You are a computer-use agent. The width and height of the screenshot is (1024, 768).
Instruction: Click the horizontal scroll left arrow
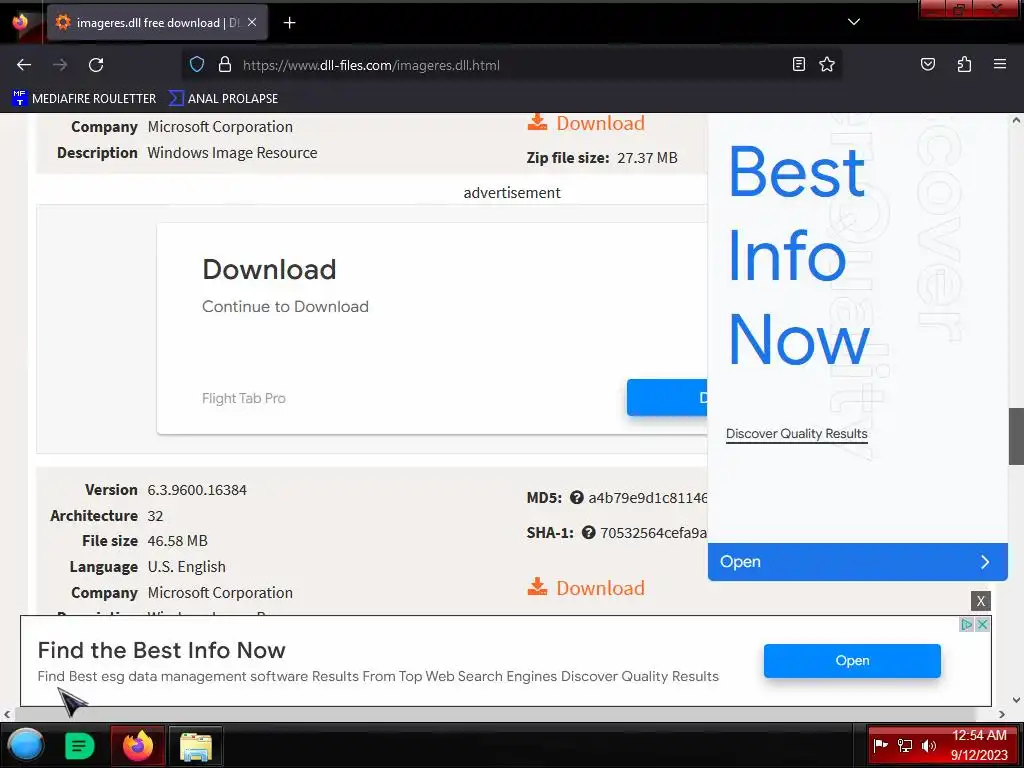pos(7,714)
